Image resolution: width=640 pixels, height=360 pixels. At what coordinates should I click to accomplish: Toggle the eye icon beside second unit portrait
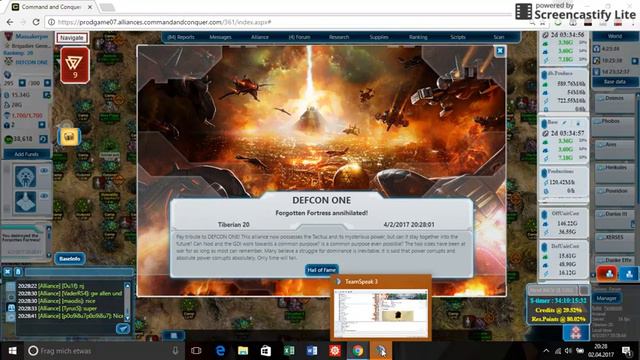pyautogui.click(x=44, y=196)
